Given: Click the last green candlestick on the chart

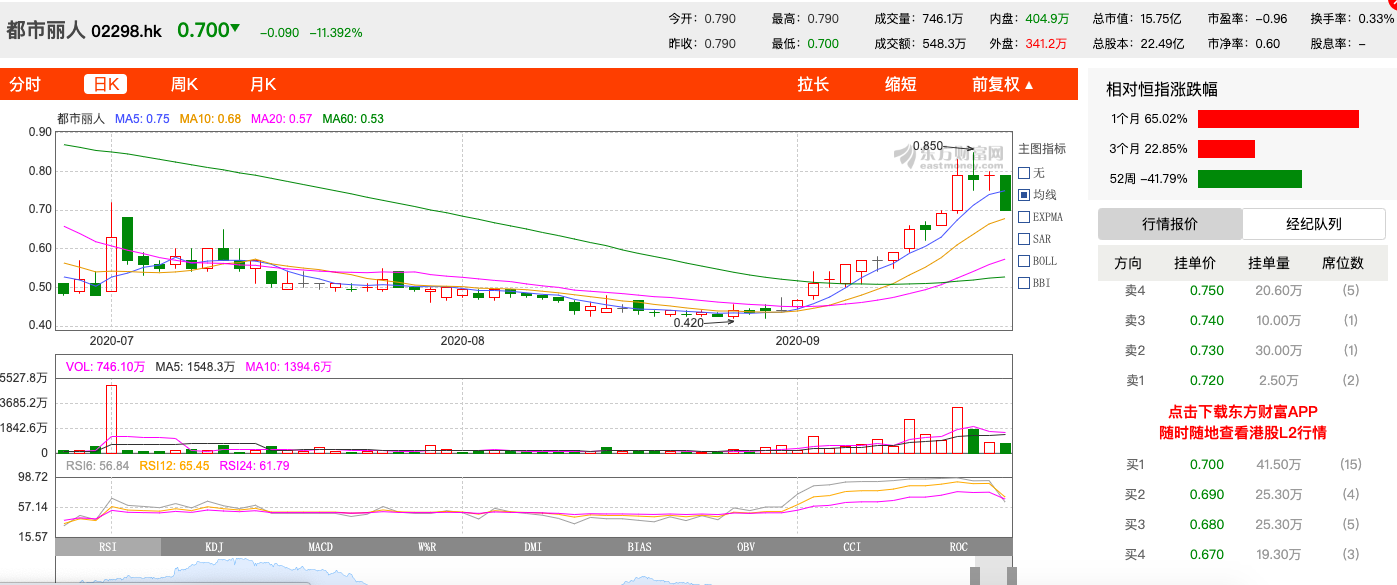Looking at the screenshot, I should point(1005,193).
